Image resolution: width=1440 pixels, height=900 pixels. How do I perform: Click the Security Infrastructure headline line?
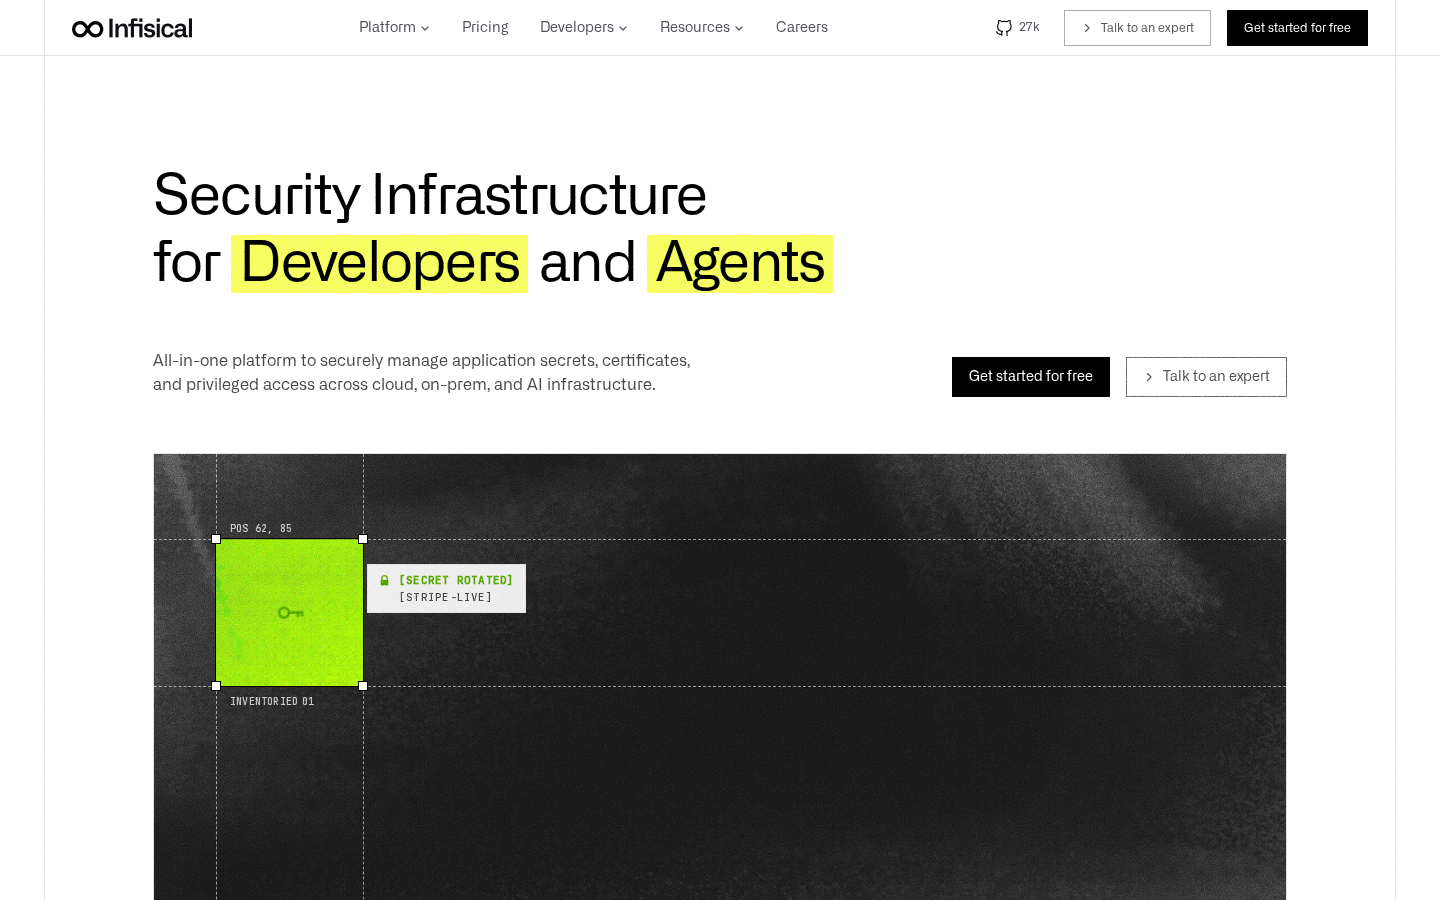430,194
